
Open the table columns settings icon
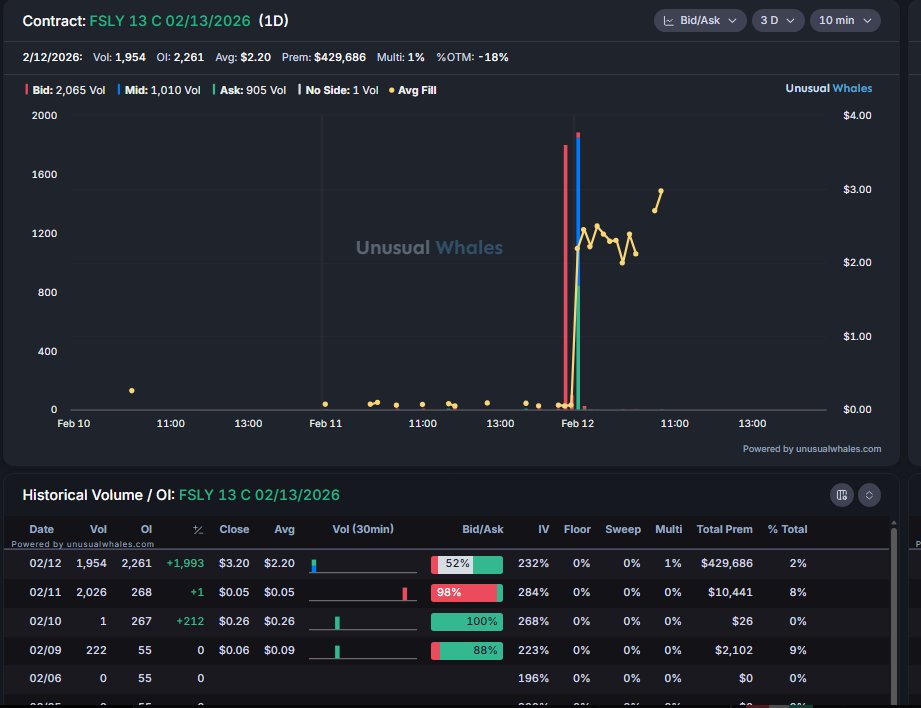(841, 494)
